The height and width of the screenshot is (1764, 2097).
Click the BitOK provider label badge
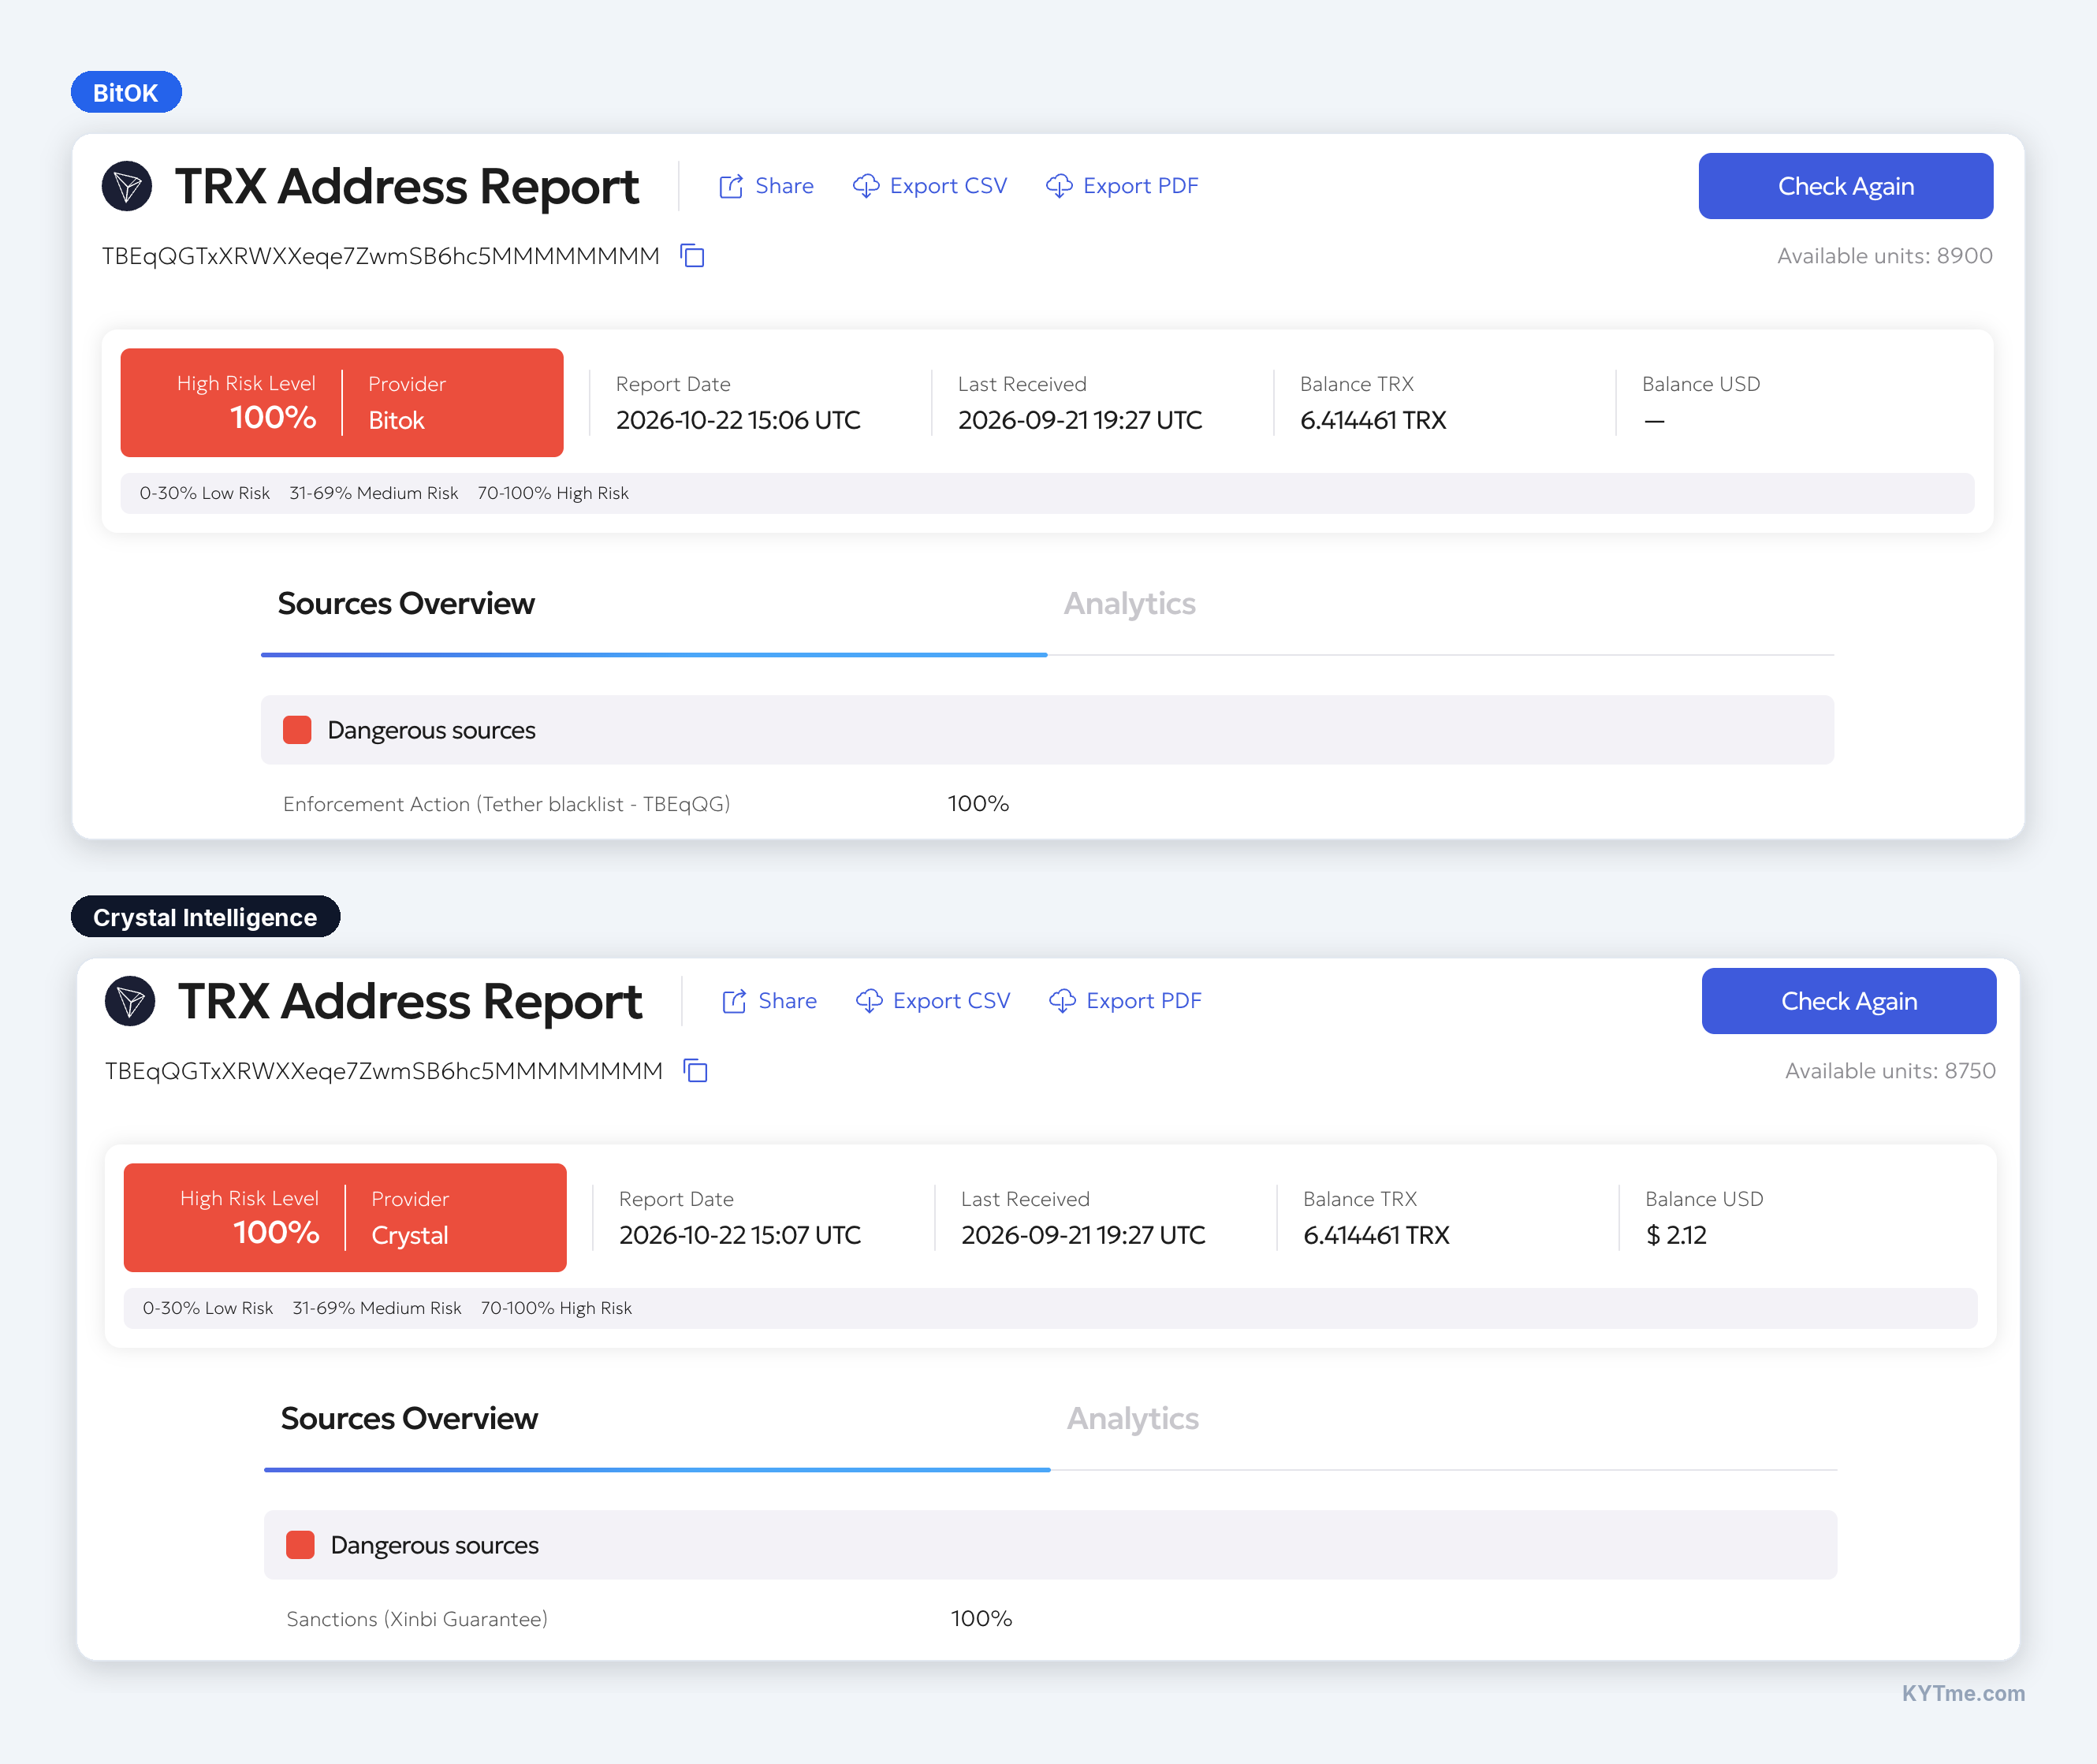tap(126, 92)
